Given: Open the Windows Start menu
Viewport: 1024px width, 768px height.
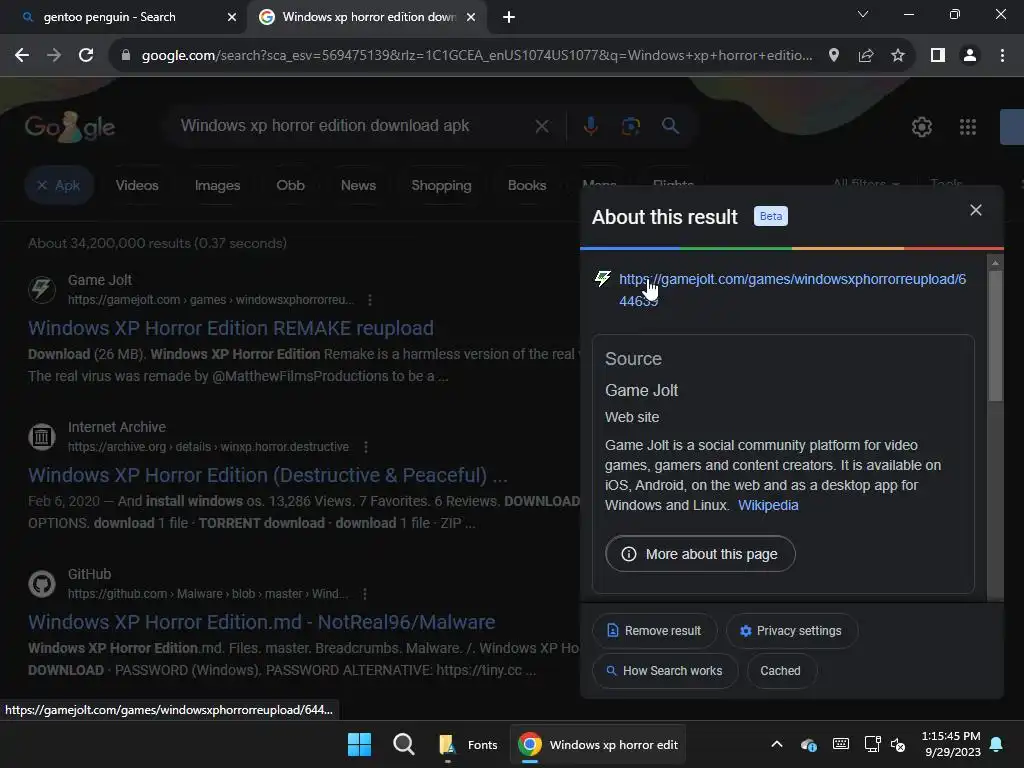Looking at the screenshot, I should (x=359, y=744).
